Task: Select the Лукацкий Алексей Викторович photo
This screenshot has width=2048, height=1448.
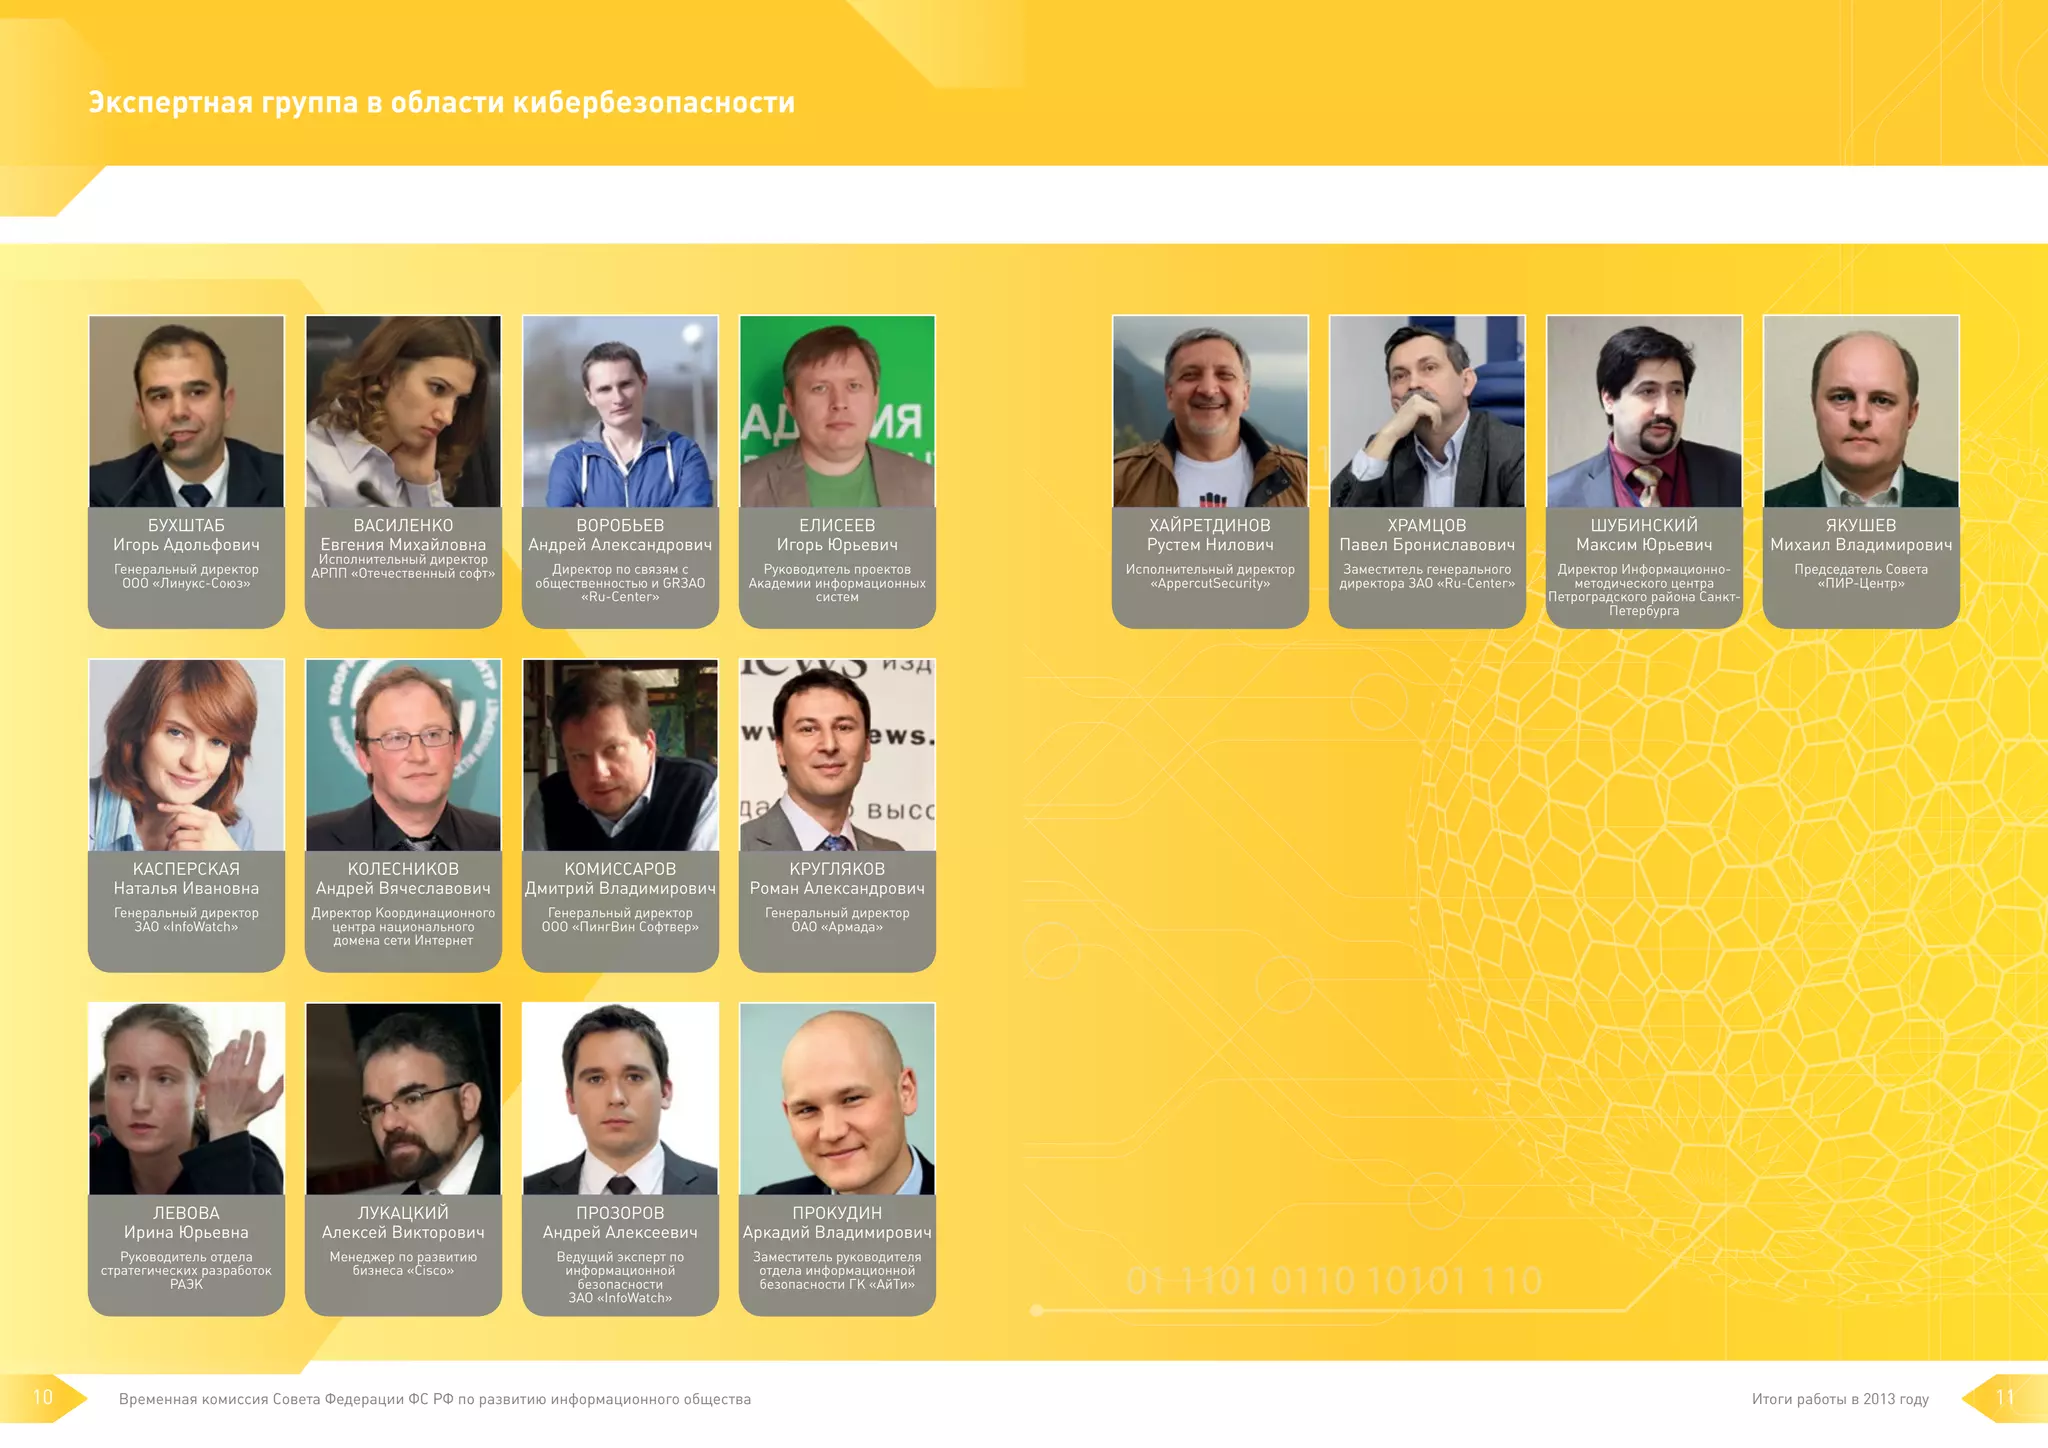Action: point(403,1099)
